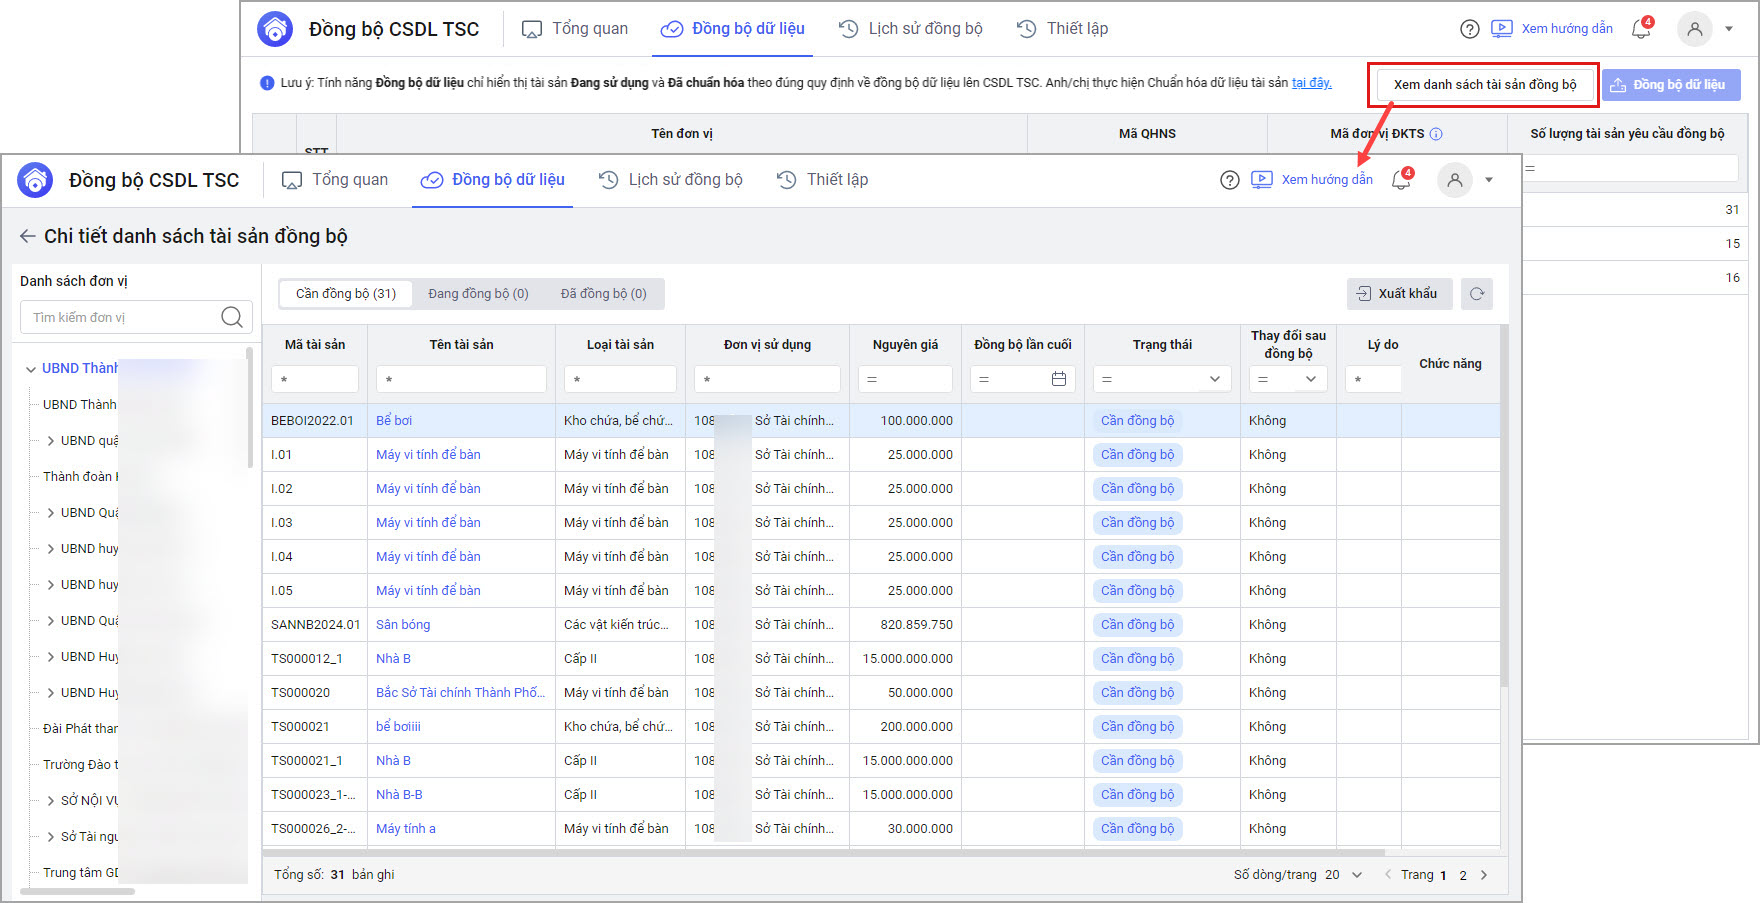The width and height of the screenshot is (1760, 903).
Task: Click the info icon beside Mã đơn vị ĐKTS
Action: [x=1436, y=134]
